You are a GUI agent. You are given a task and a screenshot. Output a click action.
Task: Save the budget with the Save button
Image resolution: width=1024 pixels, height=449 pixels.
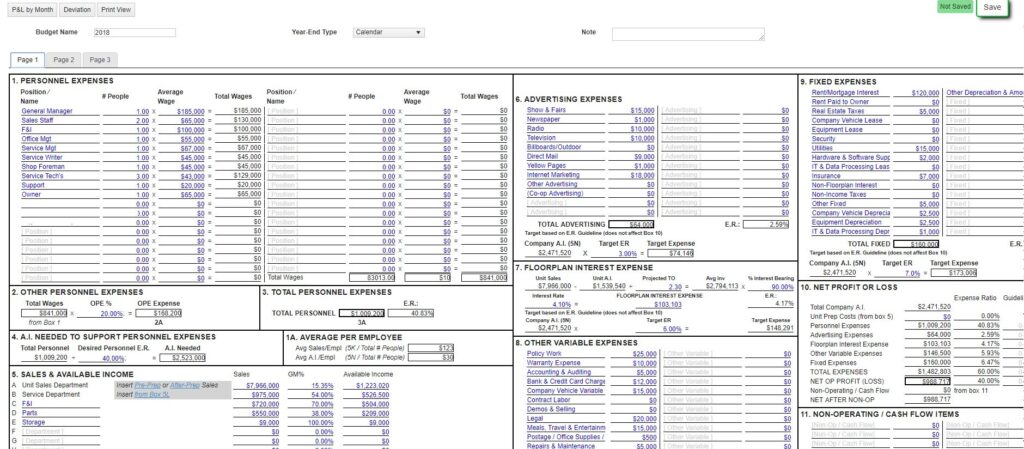[x=991, y=8]
